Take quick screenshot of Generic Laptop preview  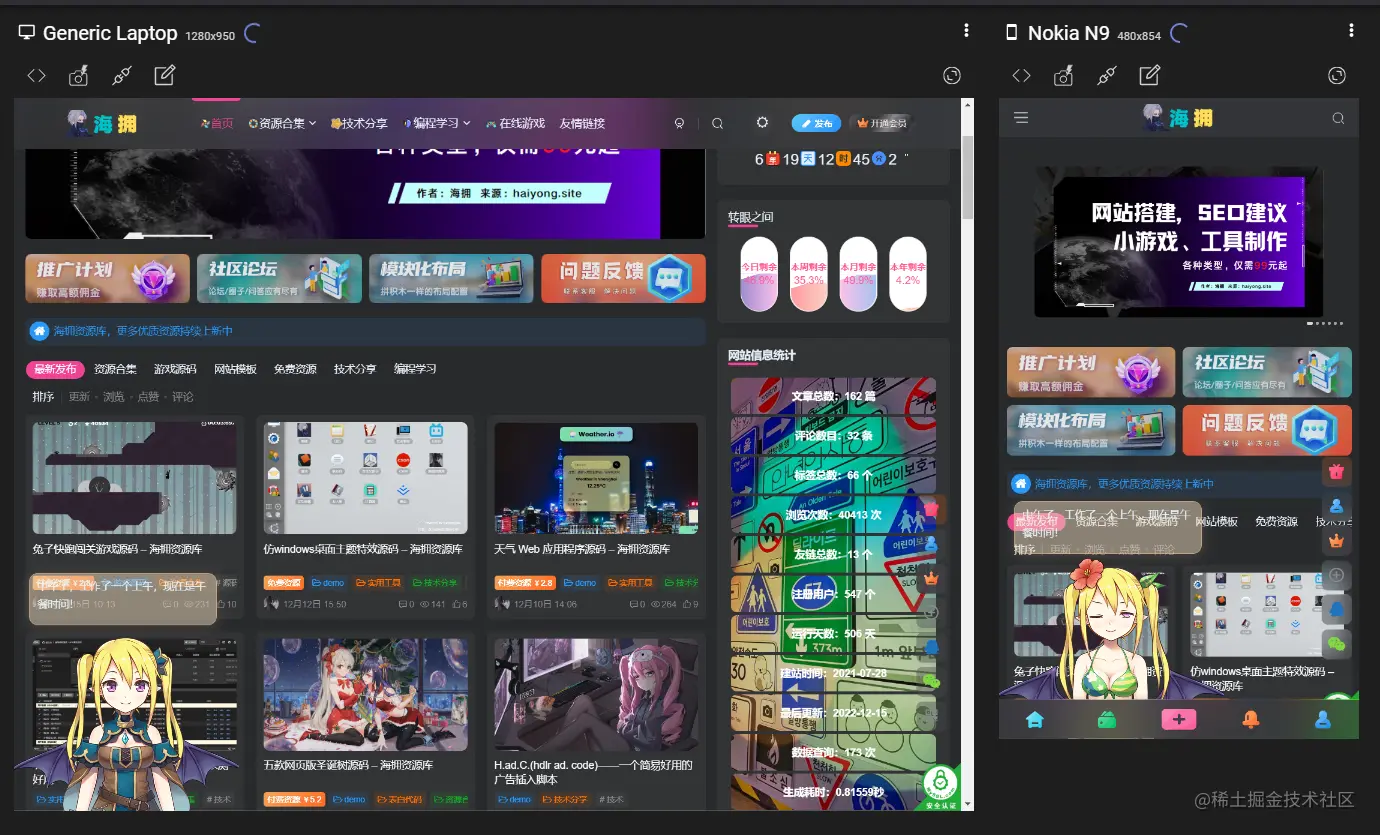coord(79,75)
